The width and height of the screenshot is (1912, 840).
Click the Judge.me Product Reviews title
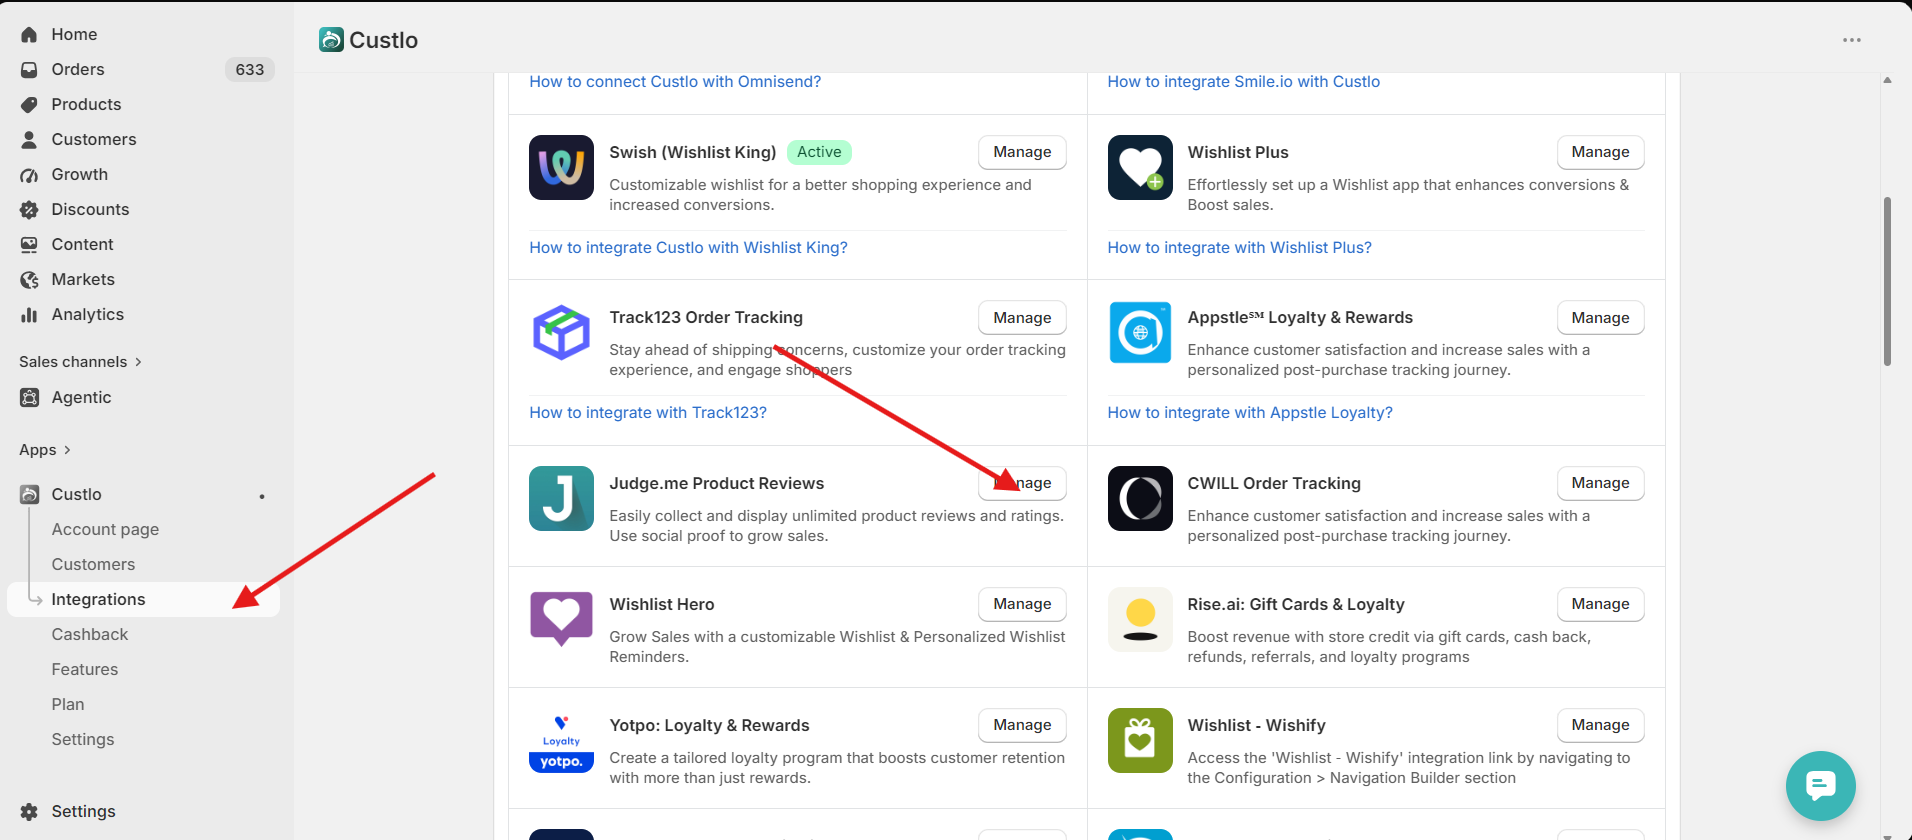[717, 484]
